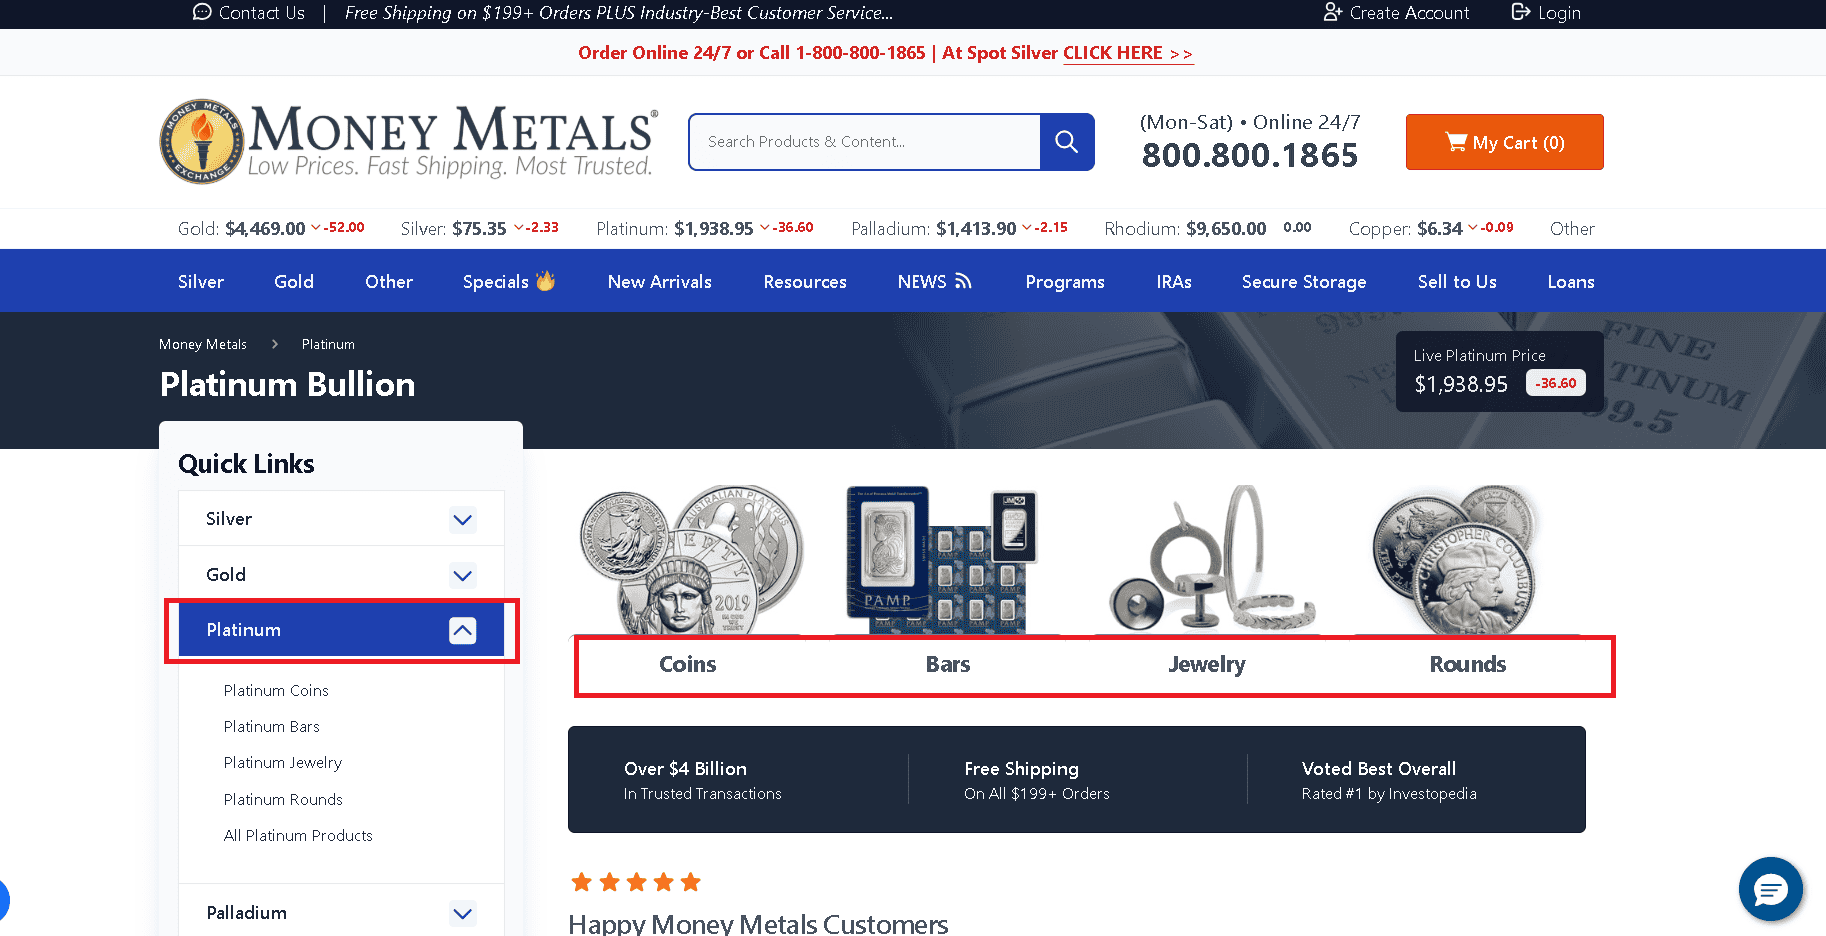Click the Voted Best Overall text

pyautogui.click(x=1379, y=769)
